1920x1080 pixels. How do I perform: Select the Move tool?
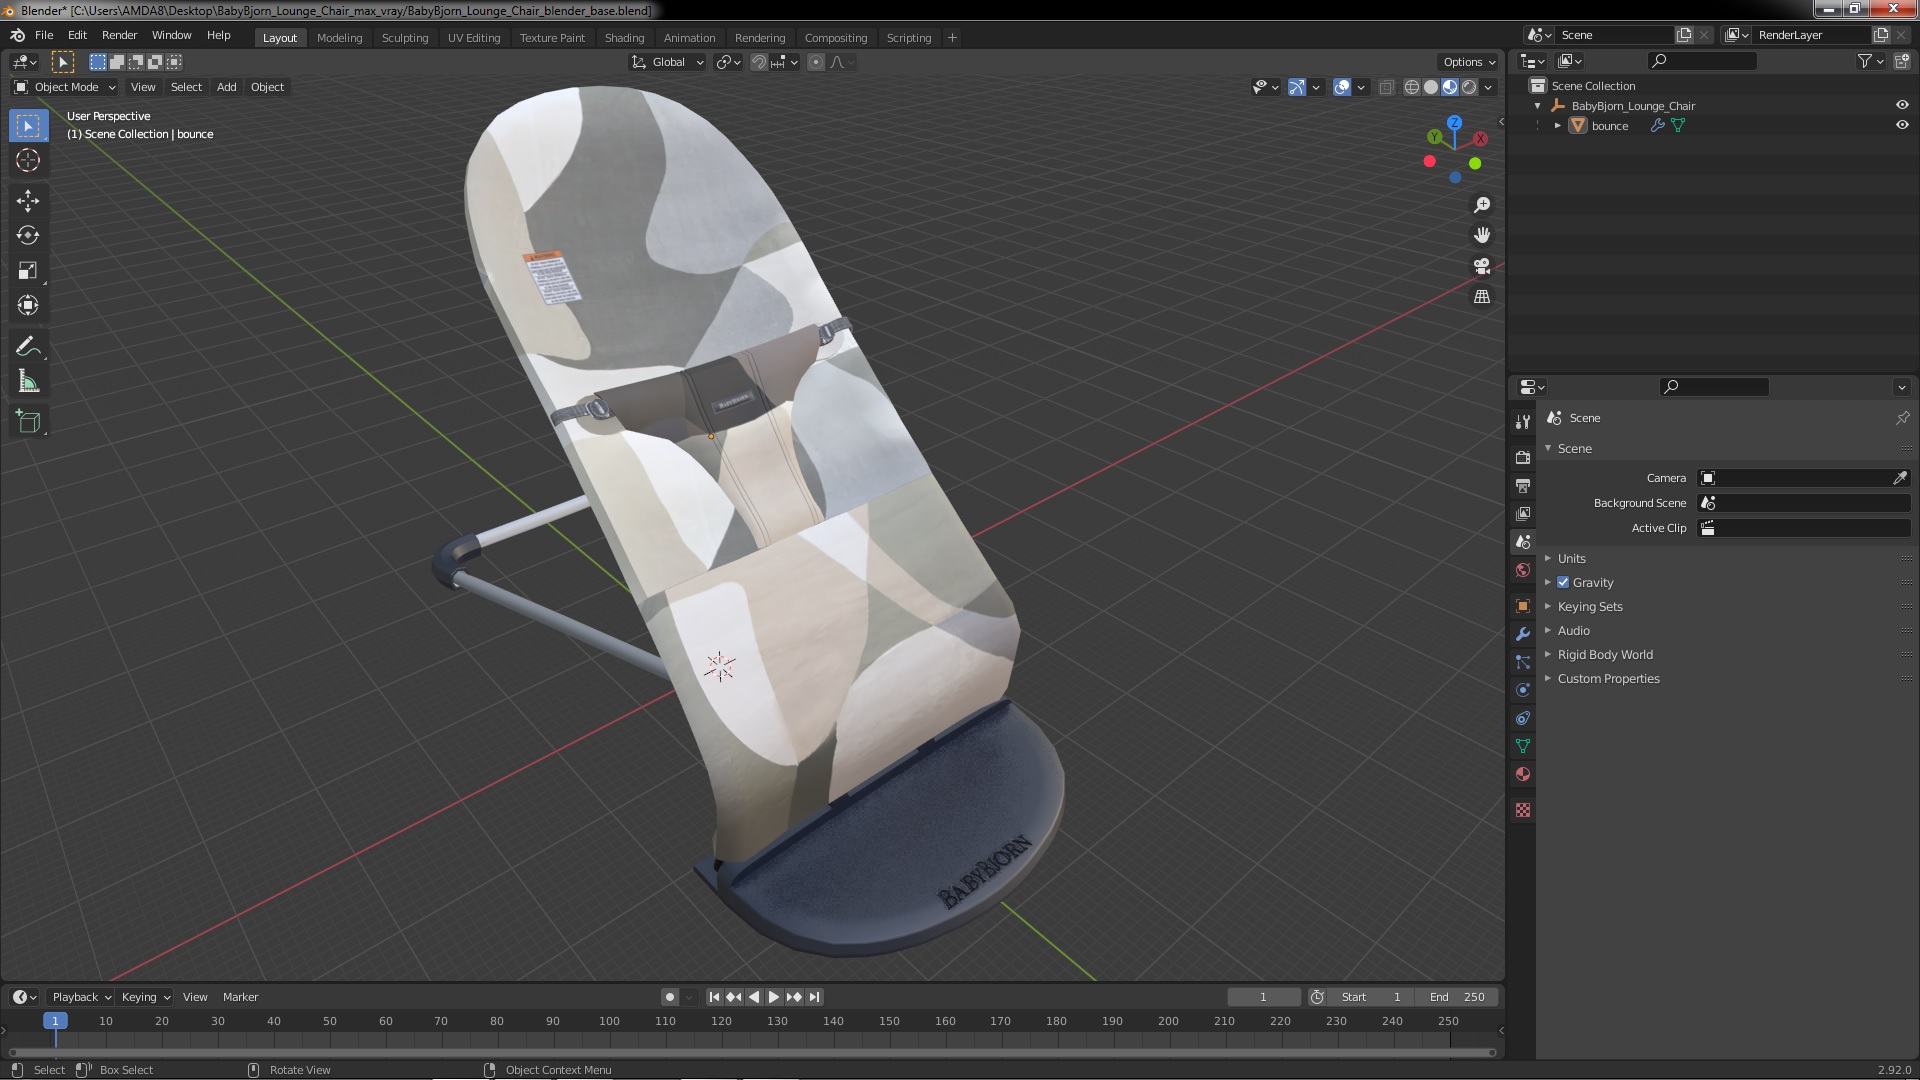28,201
